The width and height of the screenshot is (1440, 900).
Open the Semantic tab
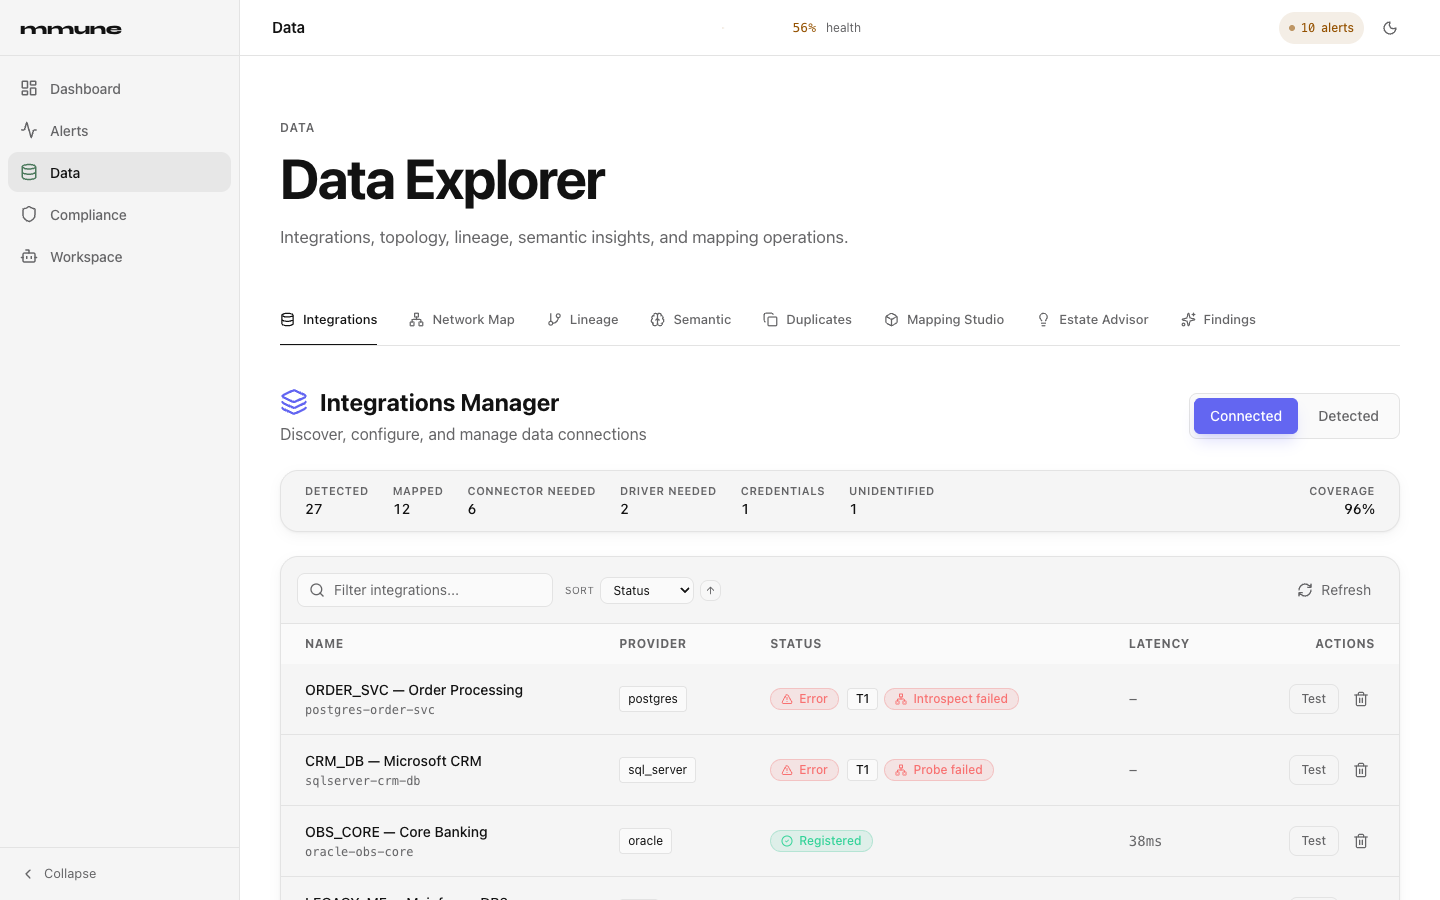pos(691,320)
